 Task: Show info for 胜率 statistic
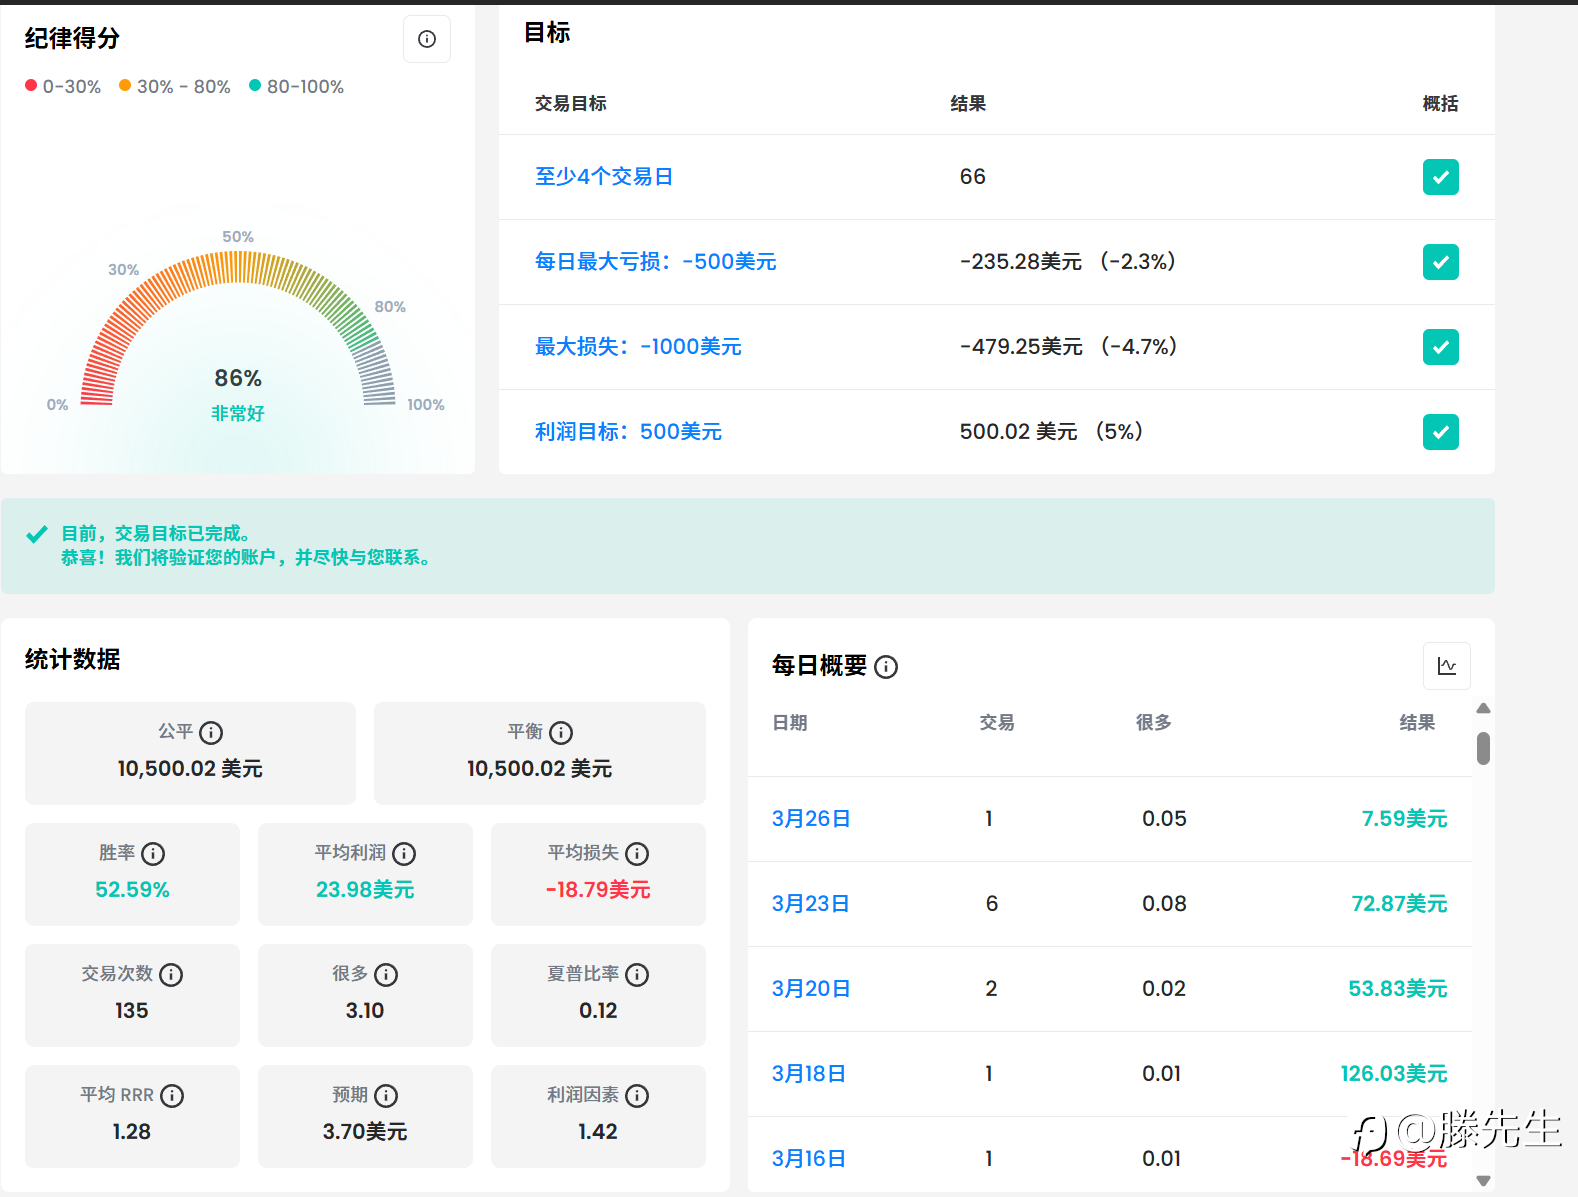[153, 854]
